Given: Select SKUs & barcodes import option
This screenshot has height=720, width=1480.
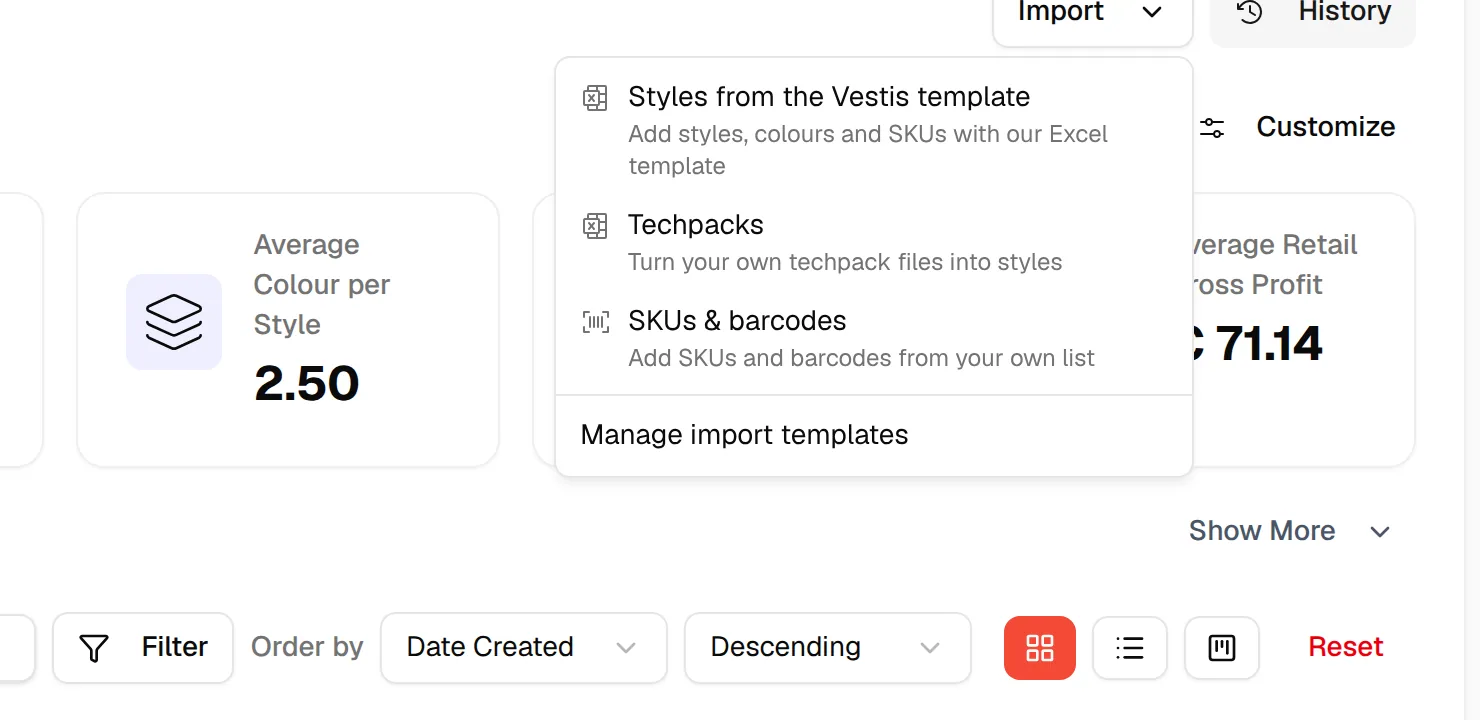Looking at the screenshot, I should click(x=873, y=339).
